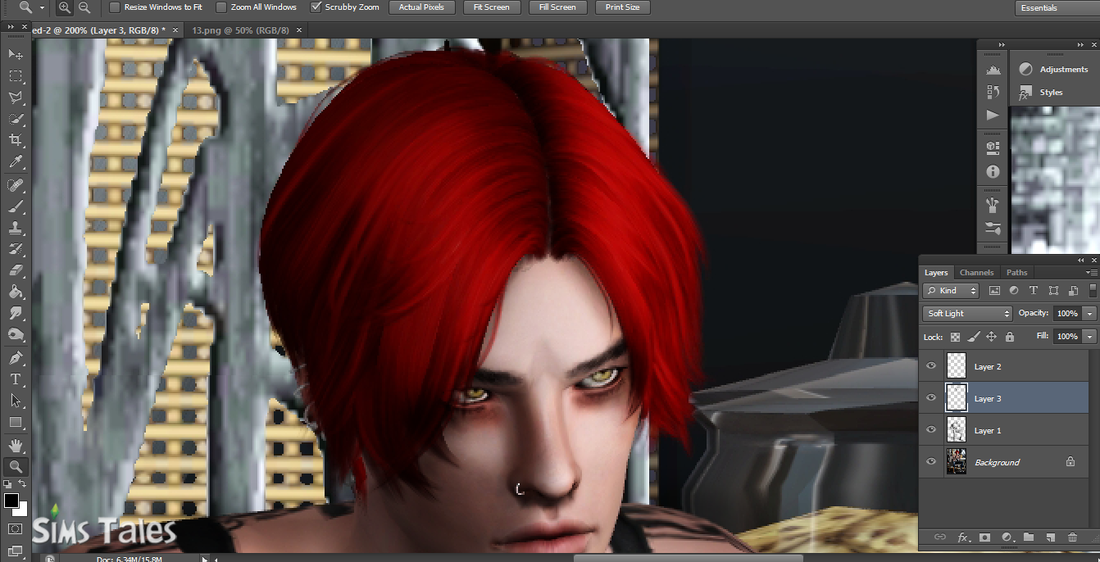Create a new layer group

pos(1028,537)
